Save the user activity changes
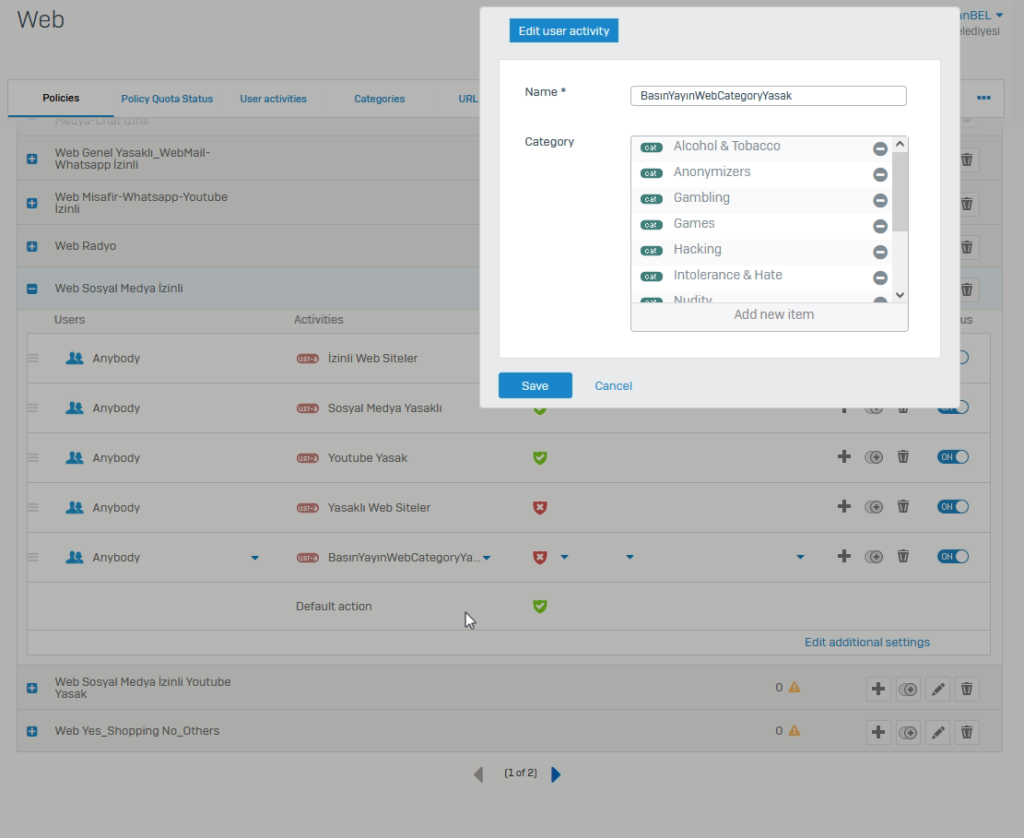This screenshot has height=838, width=1024. pyautogui.click(x=535, y=386)
